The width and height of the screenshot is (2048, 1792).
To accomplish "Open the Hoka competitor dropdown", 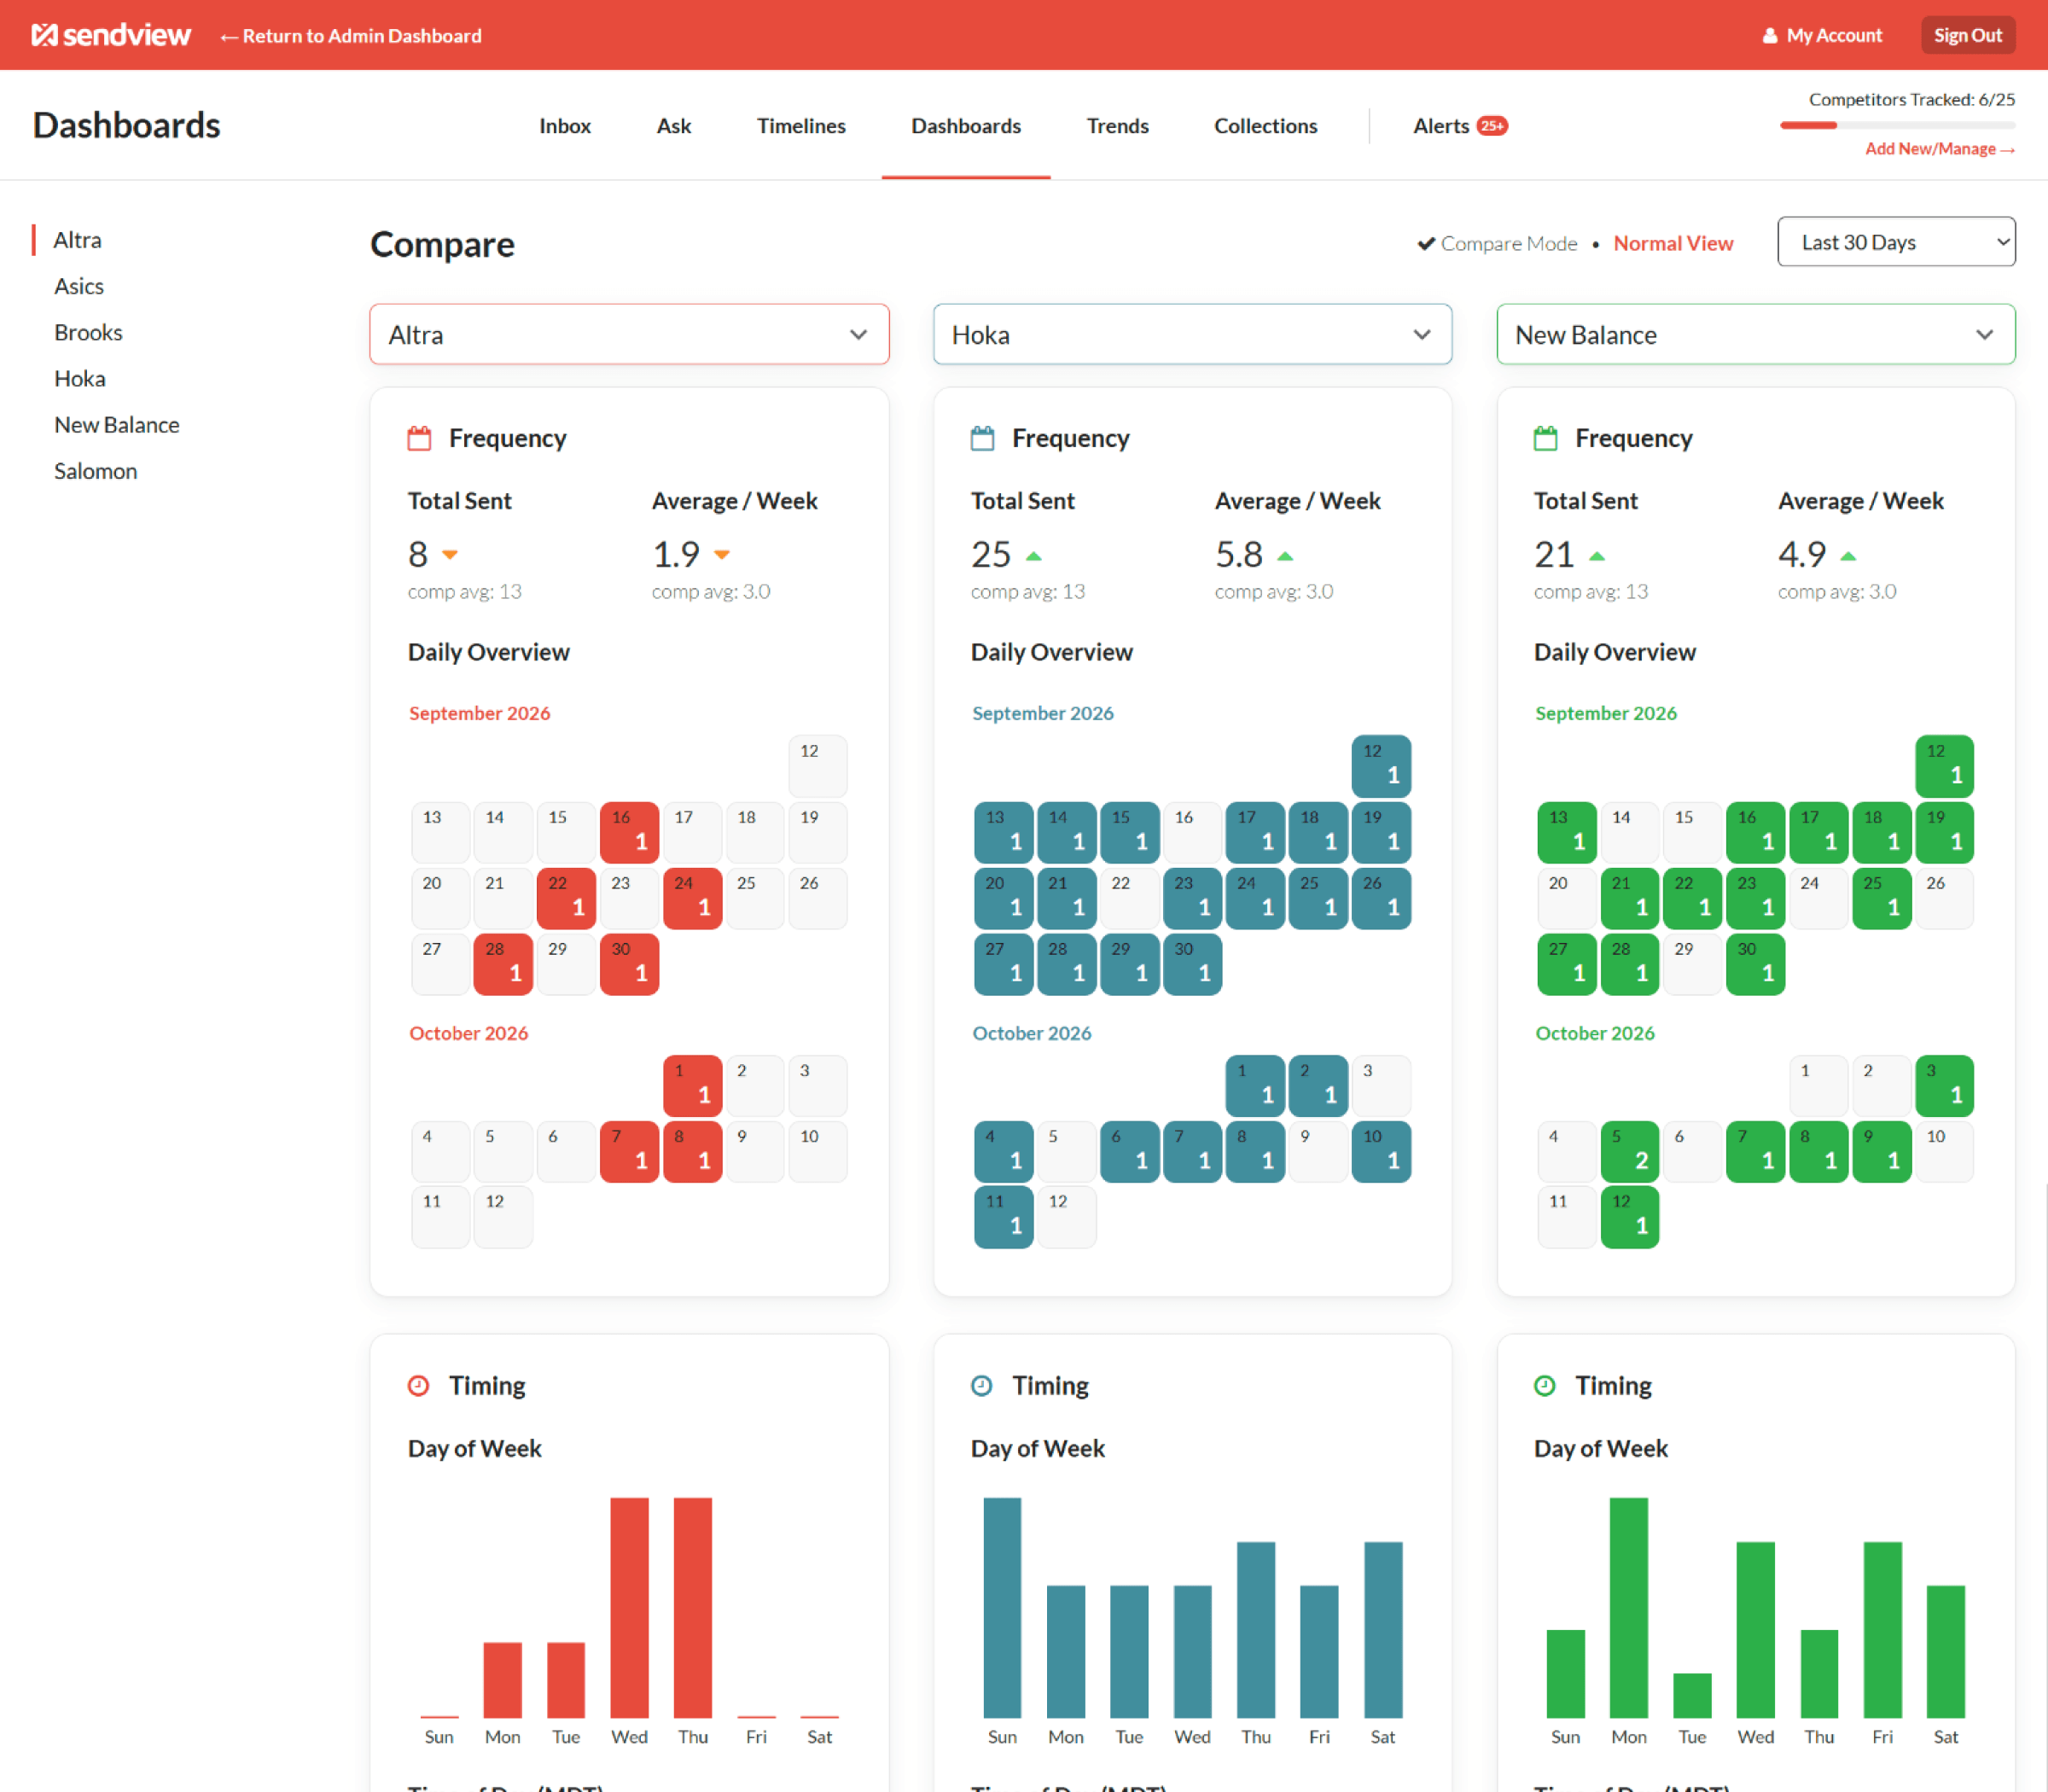I will tap(1192, 334).
